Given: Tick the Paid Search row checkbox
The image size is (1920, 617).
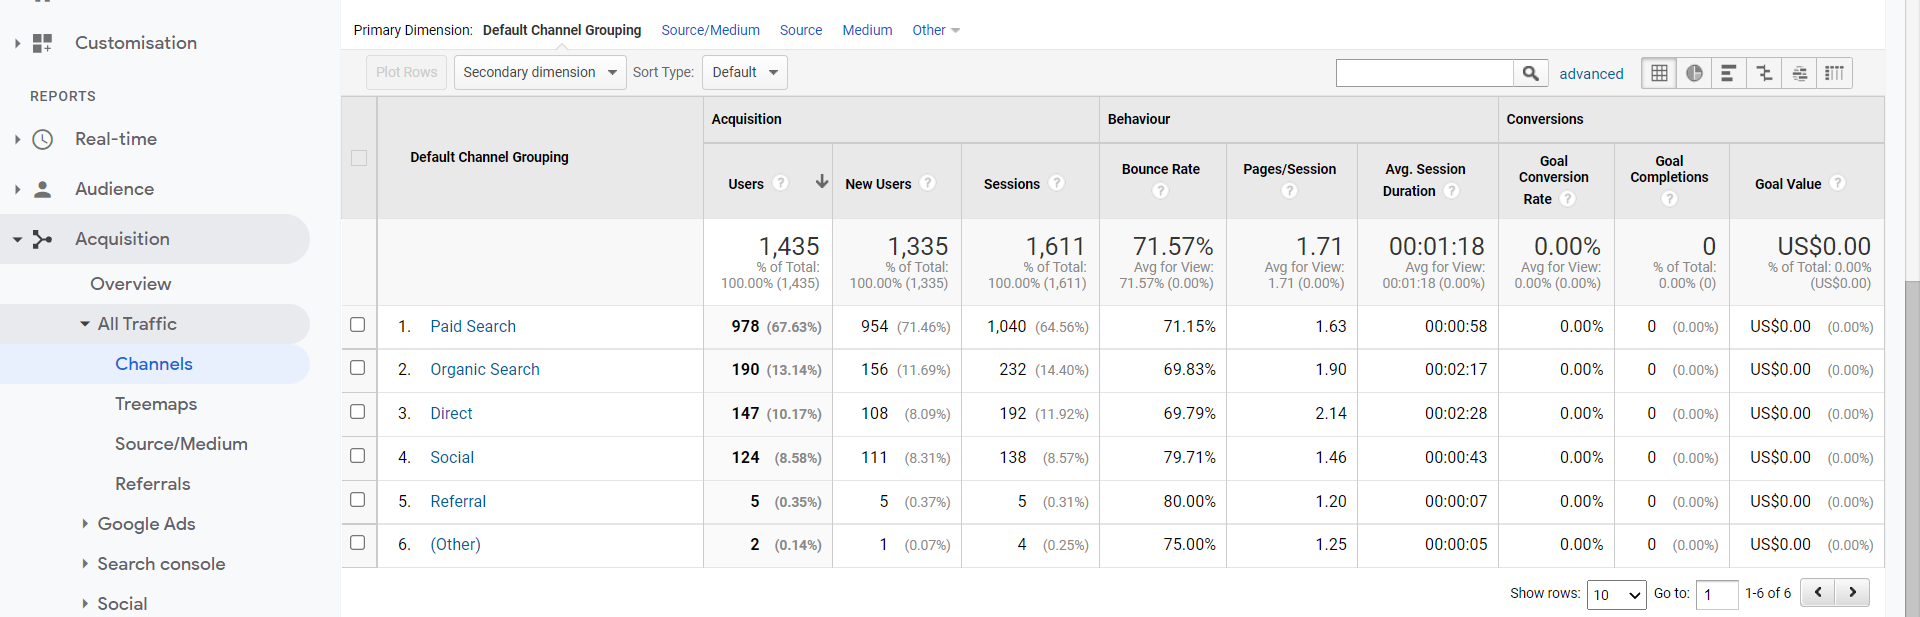Looking at the screenshot, I should pyautogui.click(x=358, y=324).
